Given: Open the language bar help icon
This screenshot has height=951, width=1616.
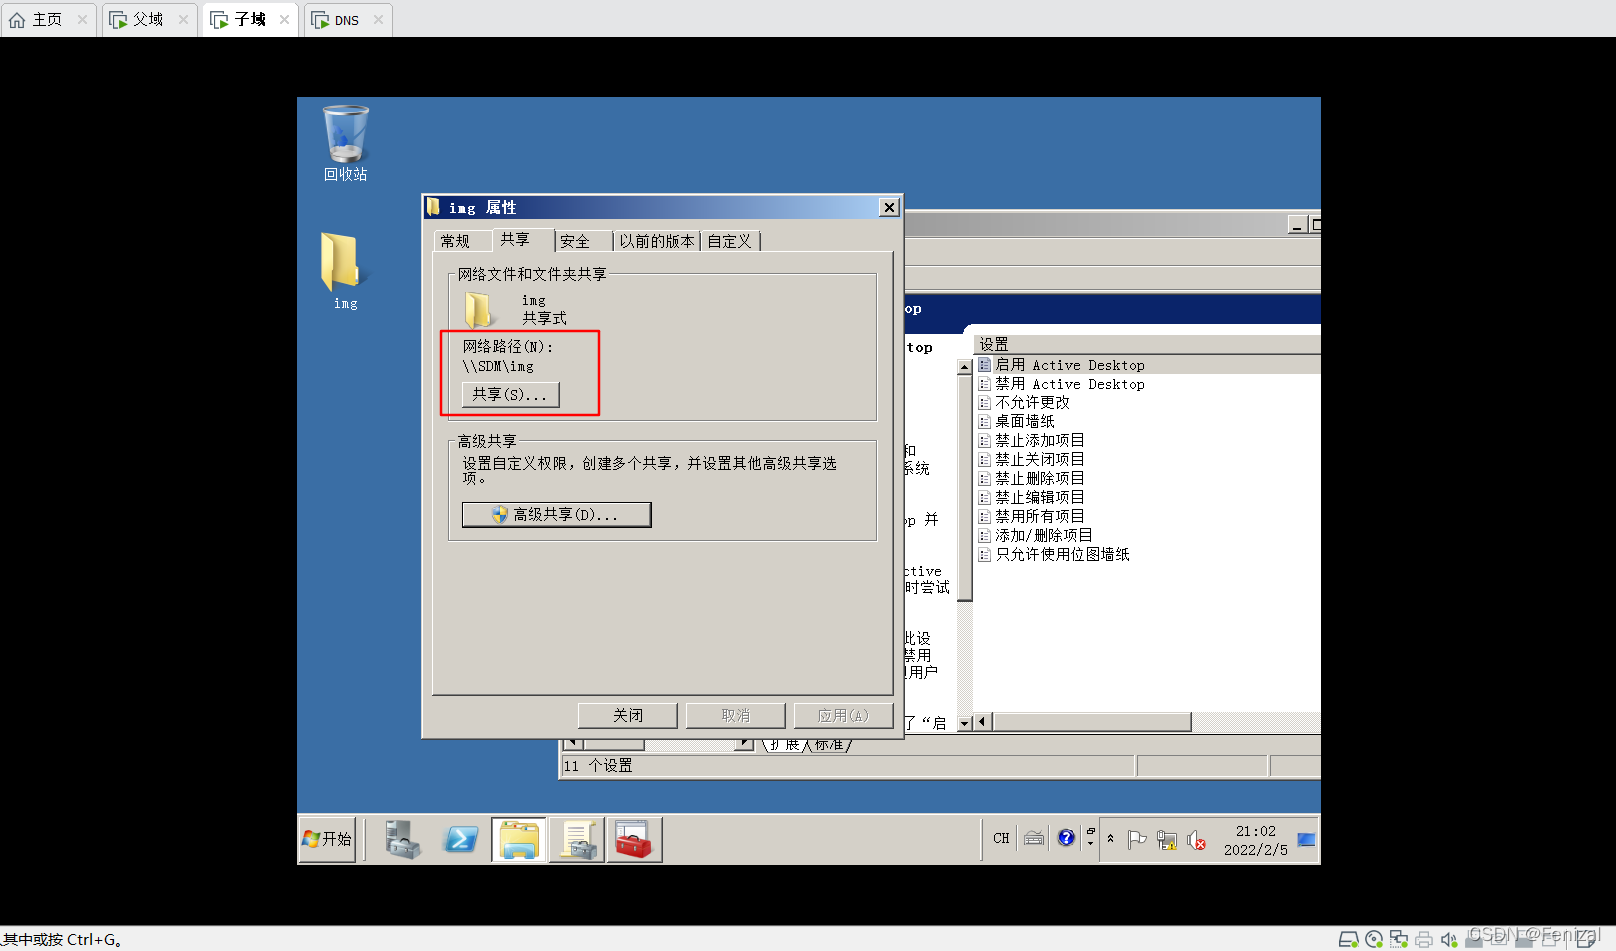Looking at the screenshot, I should (1066, 838).
